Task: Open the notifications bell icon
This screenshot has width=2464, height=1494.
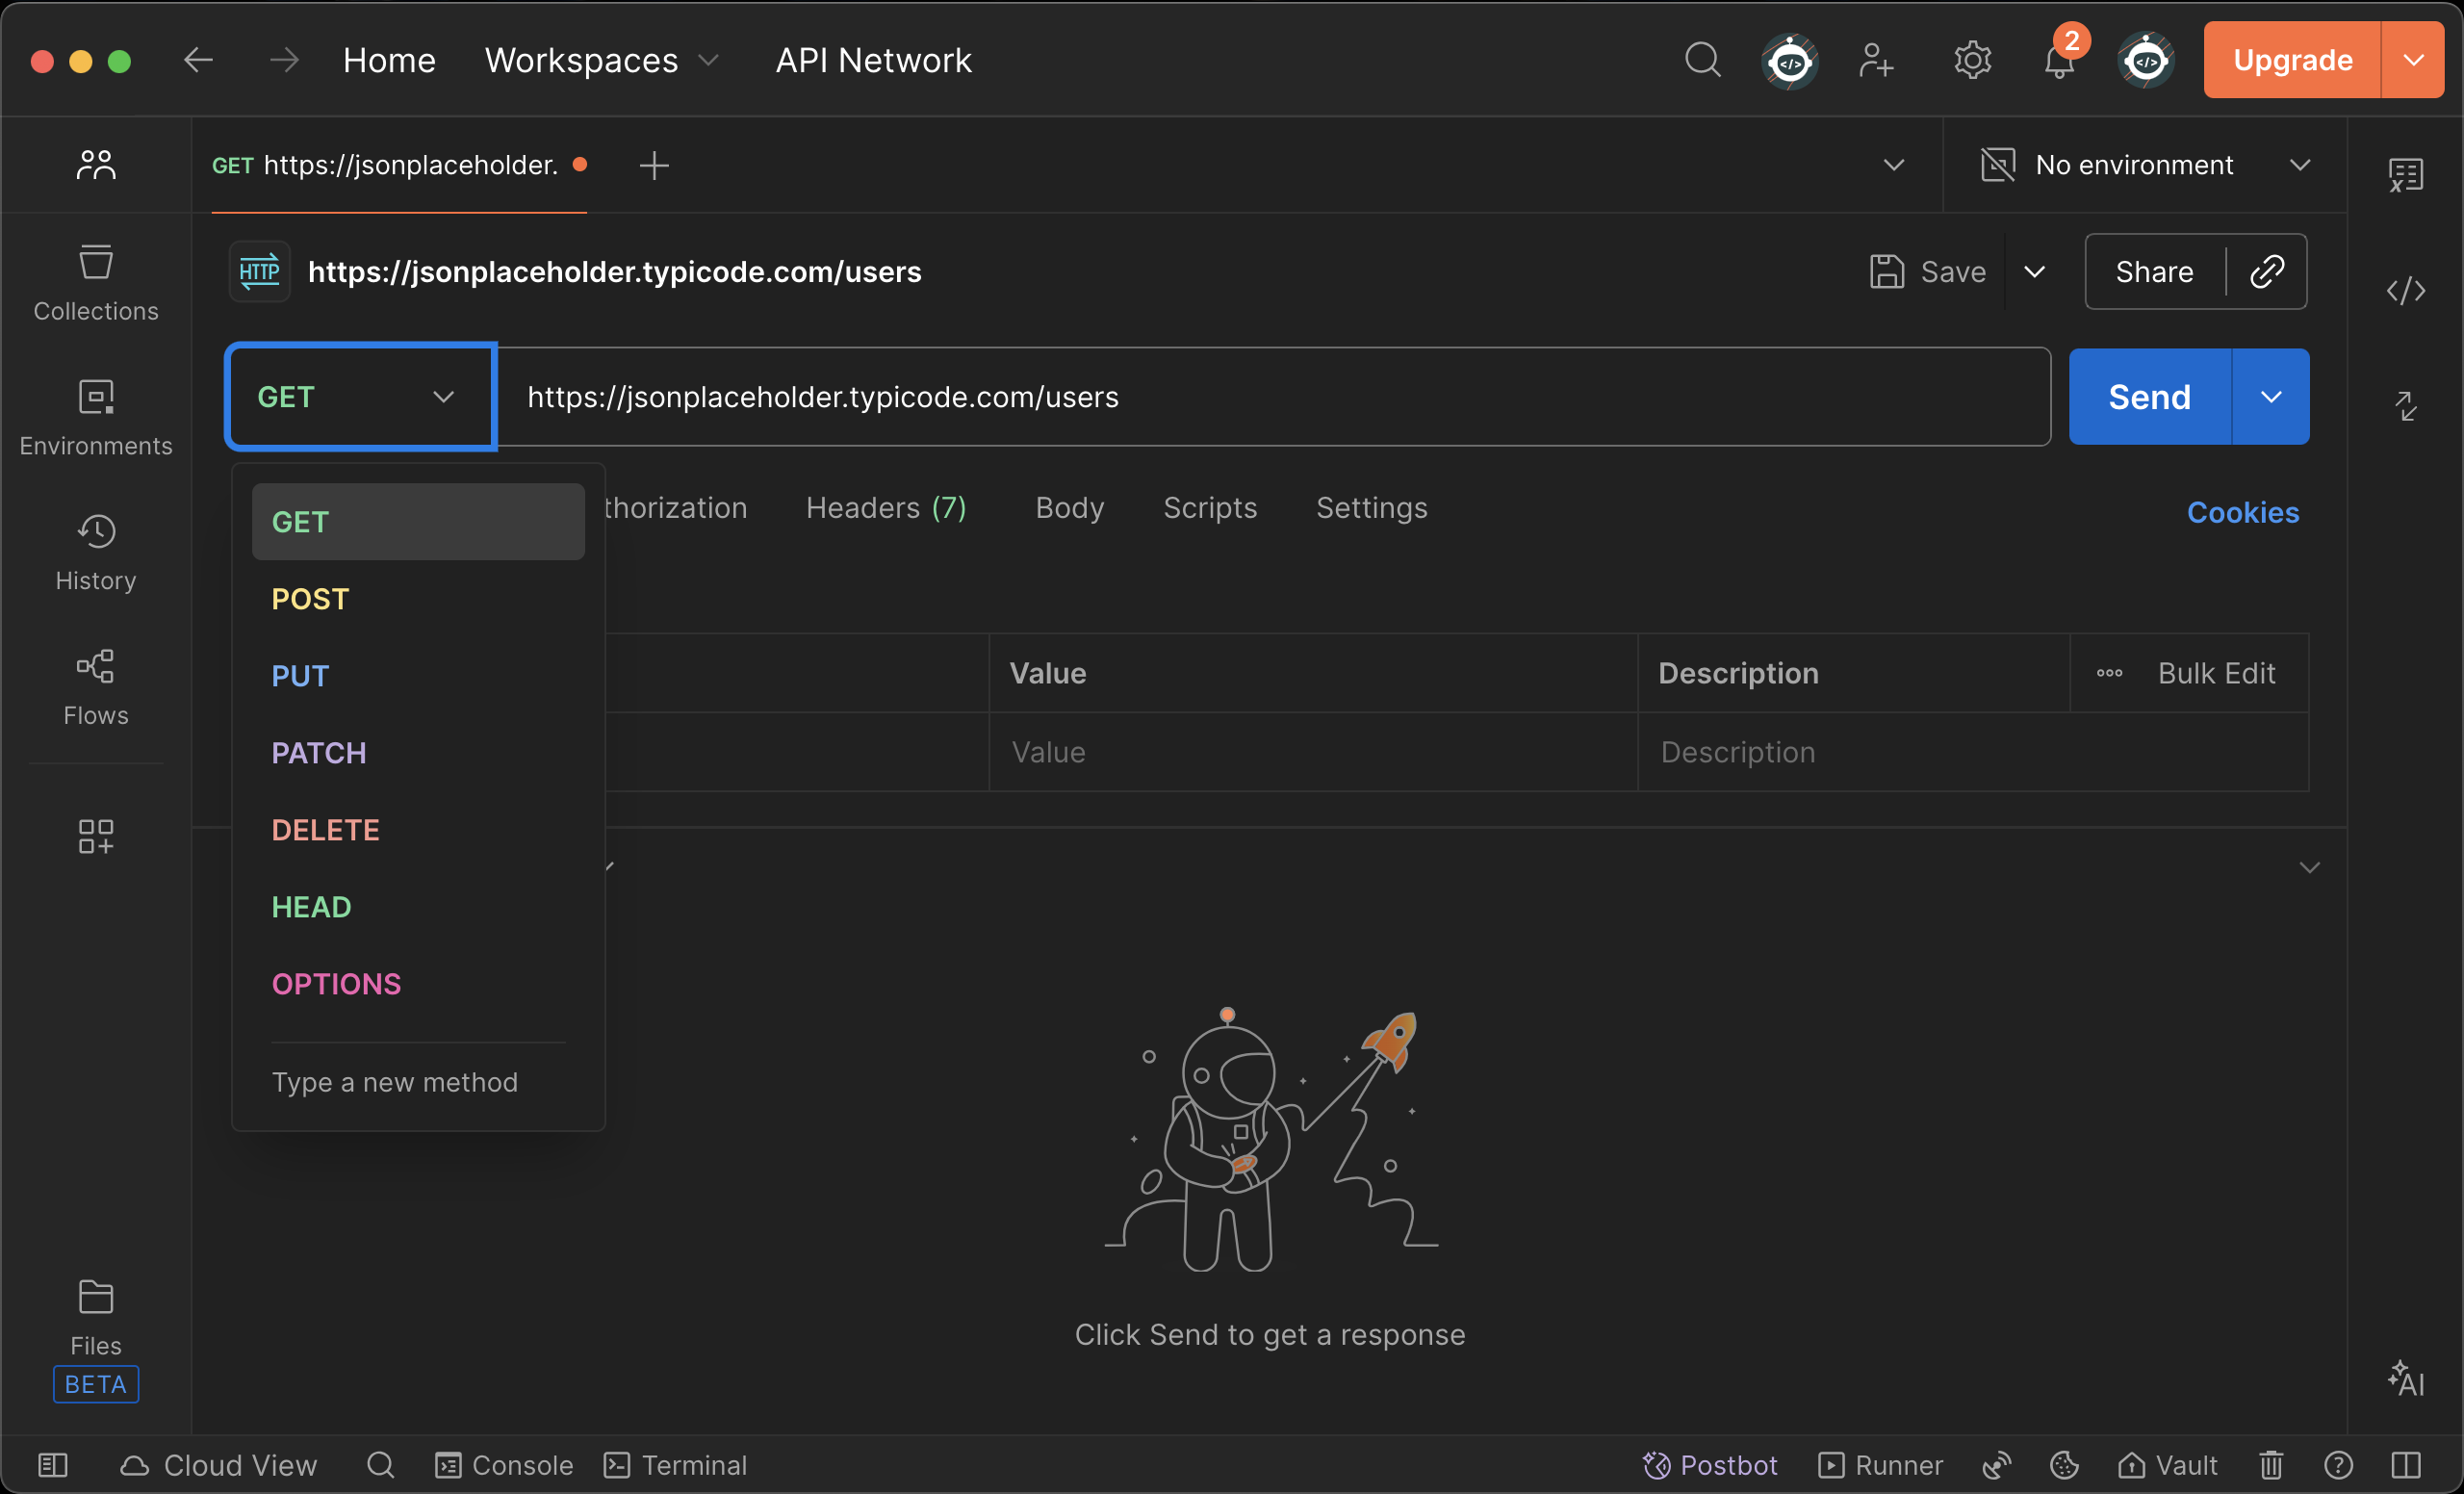Action: pos(2058,62)
